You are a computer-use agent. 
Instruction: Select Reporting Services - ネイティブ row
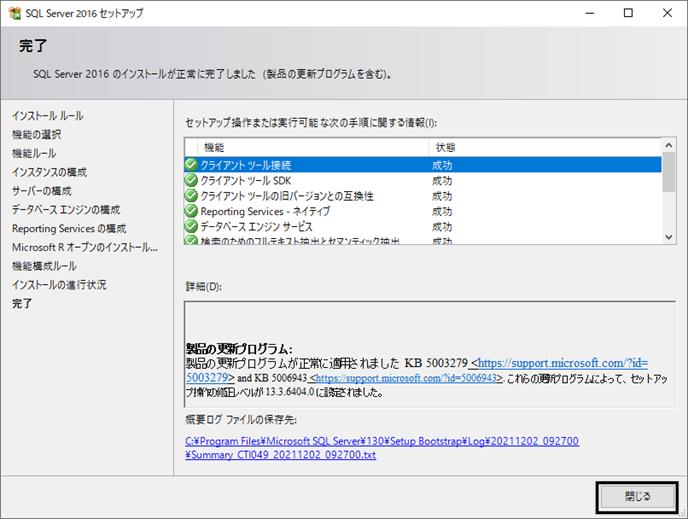423,211
